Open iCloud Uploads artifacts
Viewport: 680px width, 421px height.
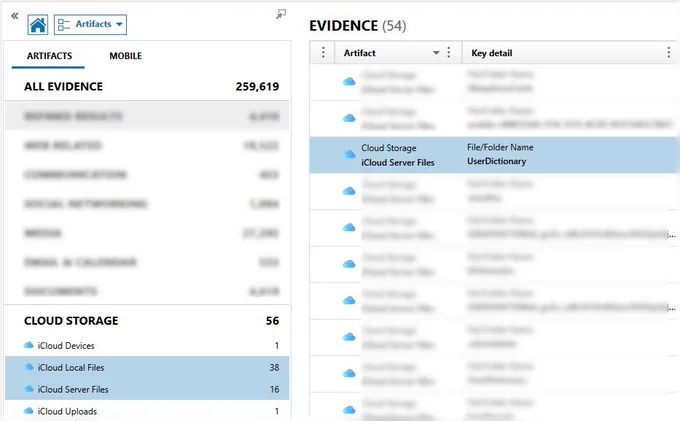[x=147, y=411]
